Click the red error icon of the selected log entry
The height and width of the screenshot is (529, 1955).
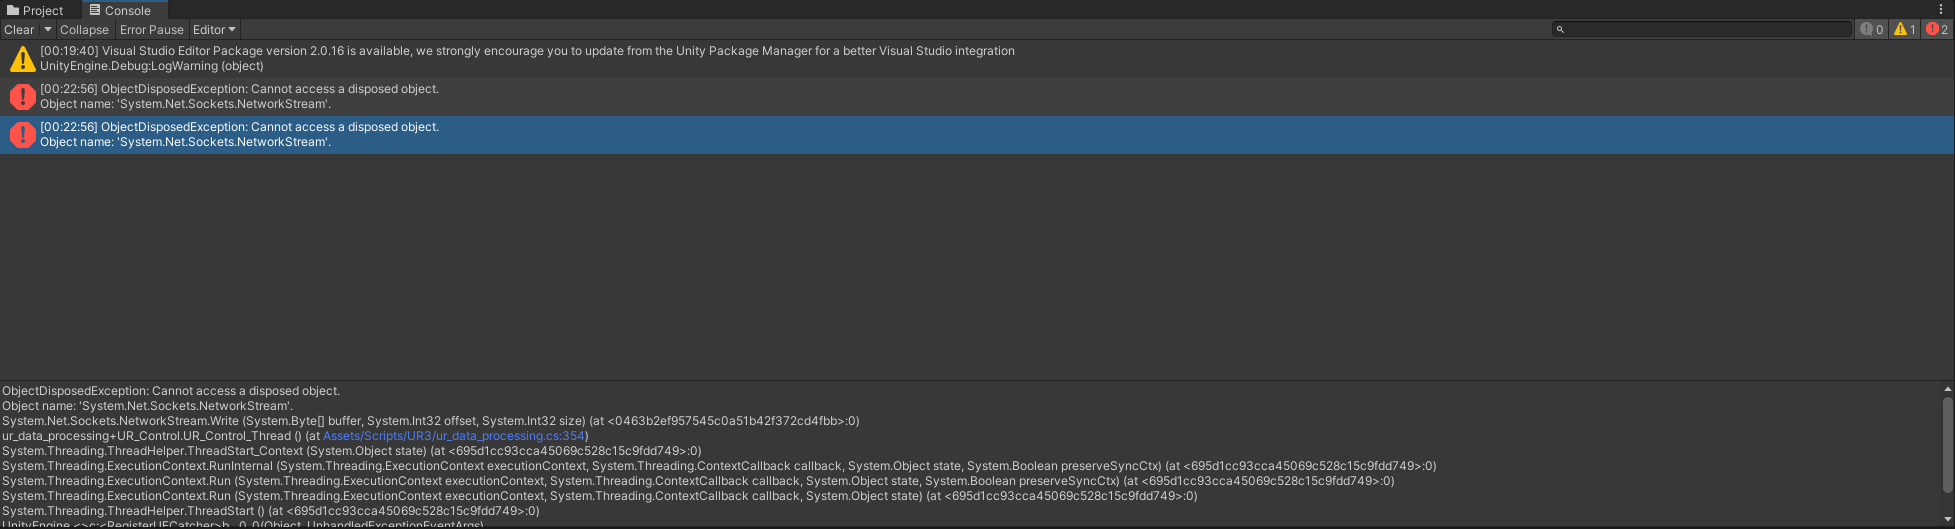pyautogui.click(x=22, y=135)
